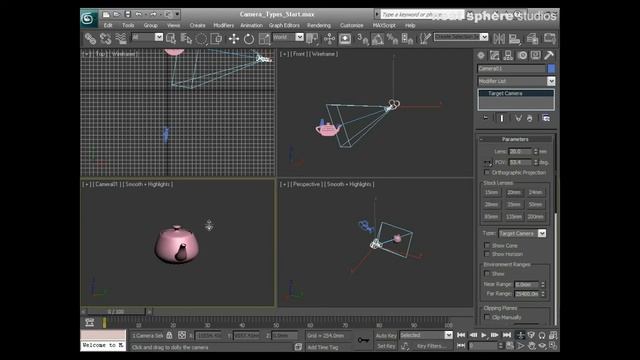Click the Undo arrow icon
The height and width of the screenshot is (360, 640).
[x=139, y=14]
